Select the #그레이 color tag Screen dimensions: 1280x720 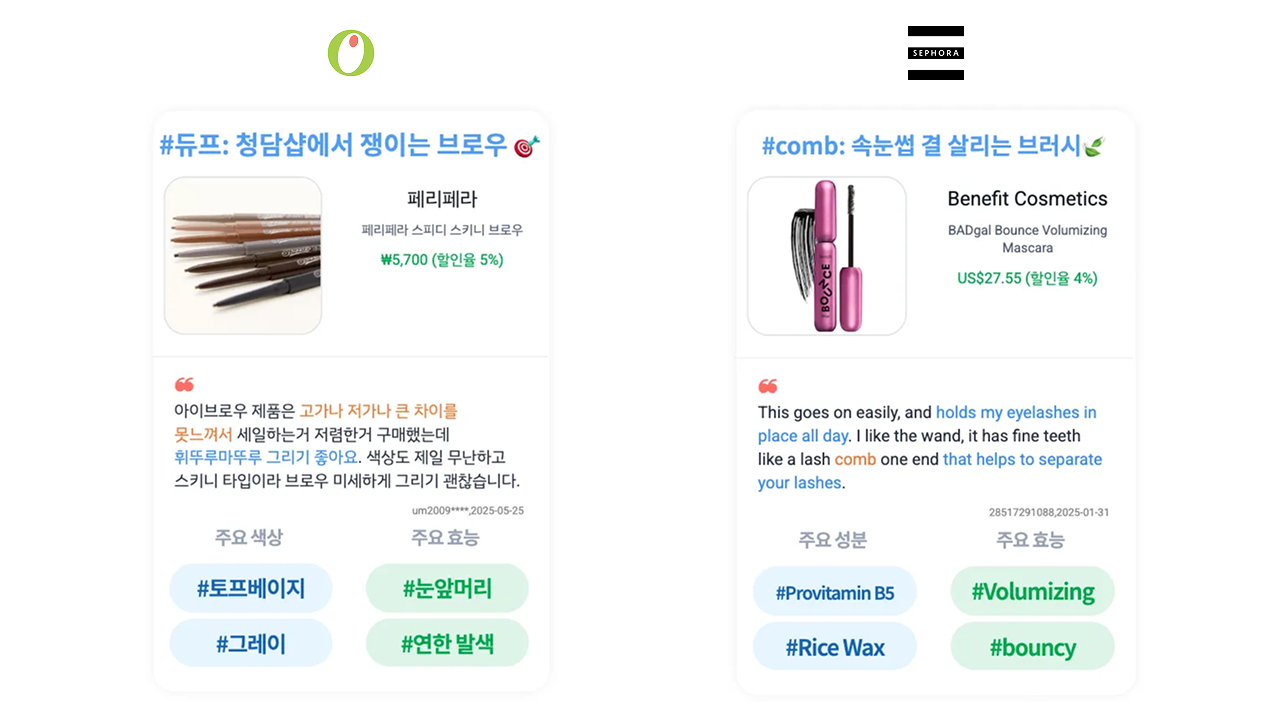point(251,643)
